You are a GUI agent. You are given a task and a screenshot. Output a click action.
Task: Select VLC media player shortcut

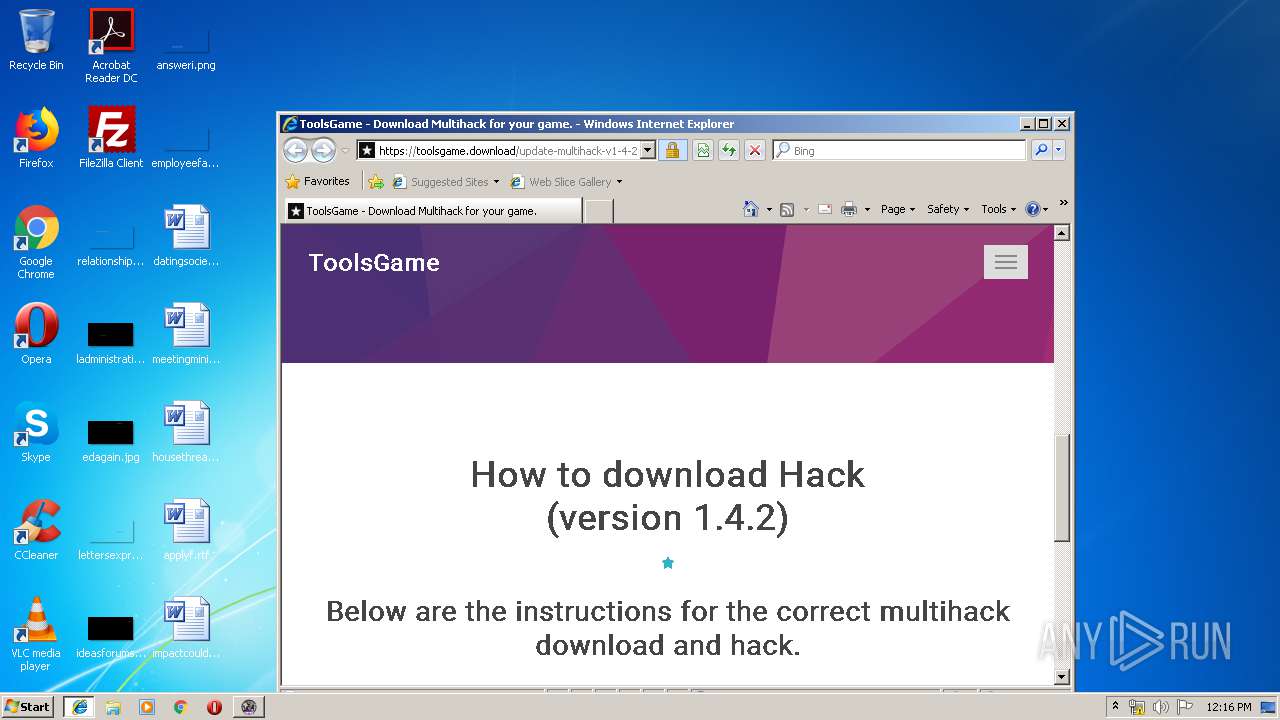[x=36, y=634]
